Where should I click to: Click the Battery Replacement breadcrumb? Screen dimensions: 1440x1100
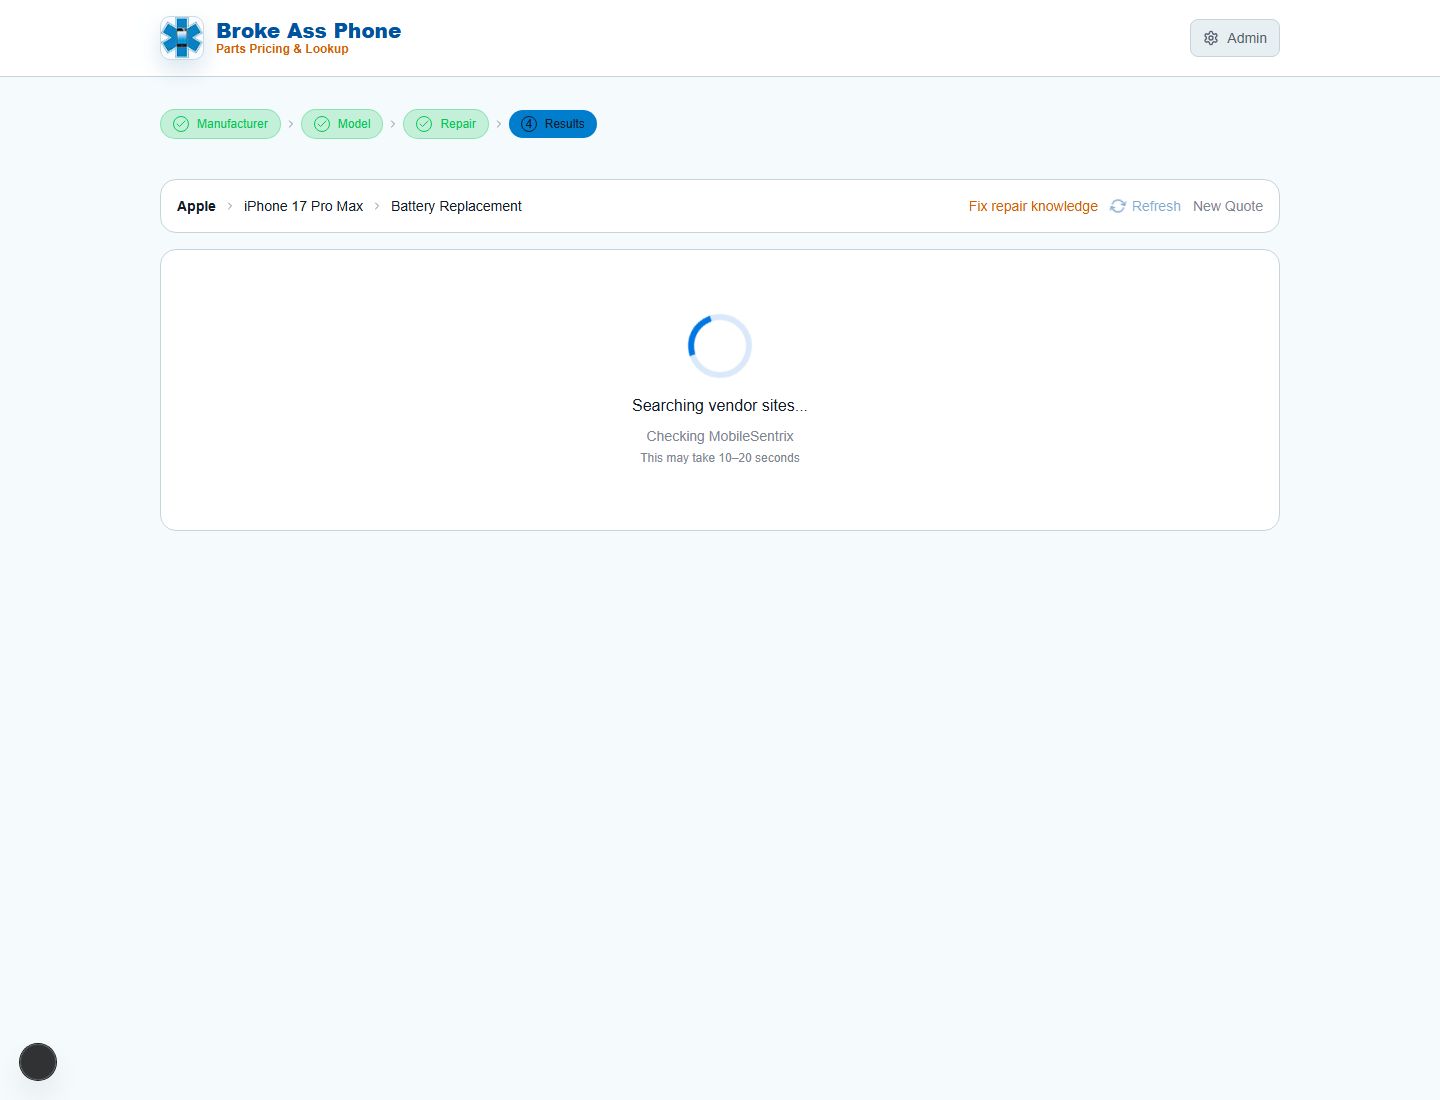pyautogui.click(x=456, y=206)
